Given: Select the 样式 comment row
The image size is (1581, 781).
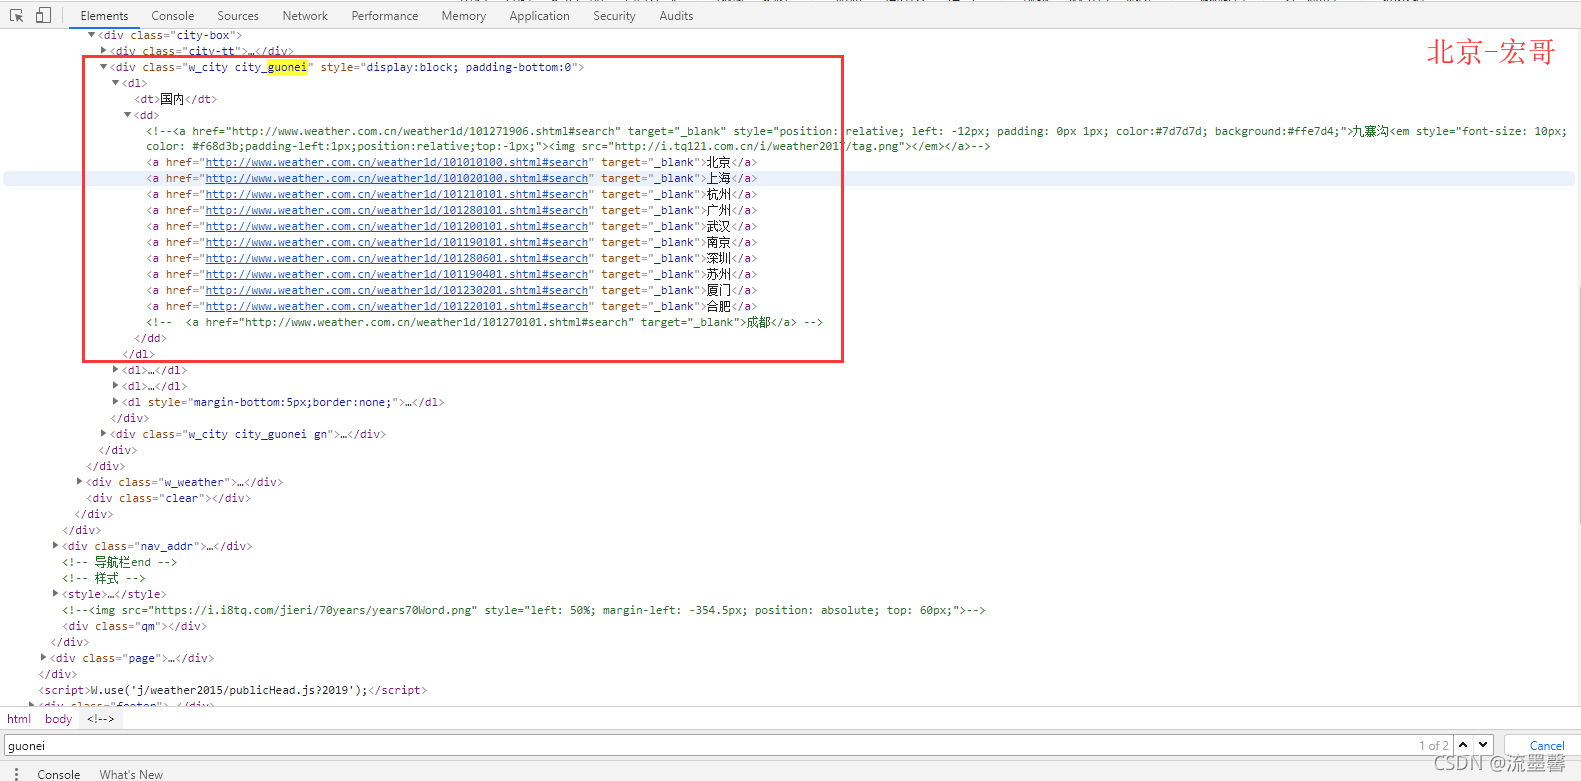Looking at the screenshot, I should pyautogui.click(x=103, y=578).
